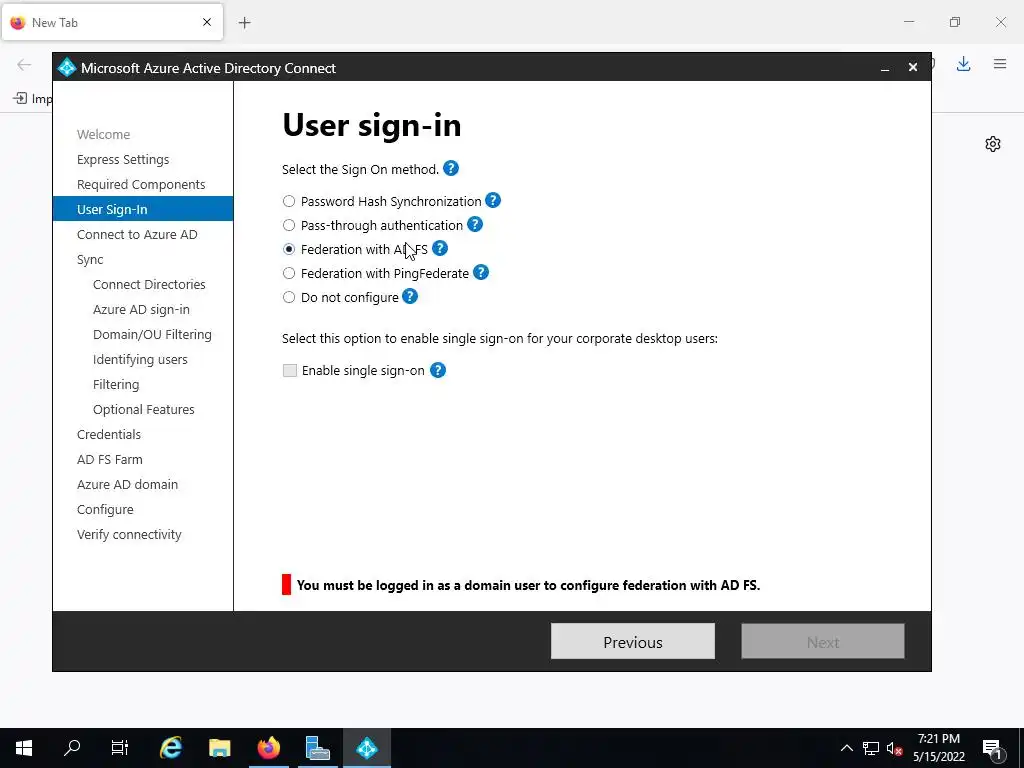Open File Explorer from taskbar
This screenshot has width=1024, height=768.
tap(219, 748)
